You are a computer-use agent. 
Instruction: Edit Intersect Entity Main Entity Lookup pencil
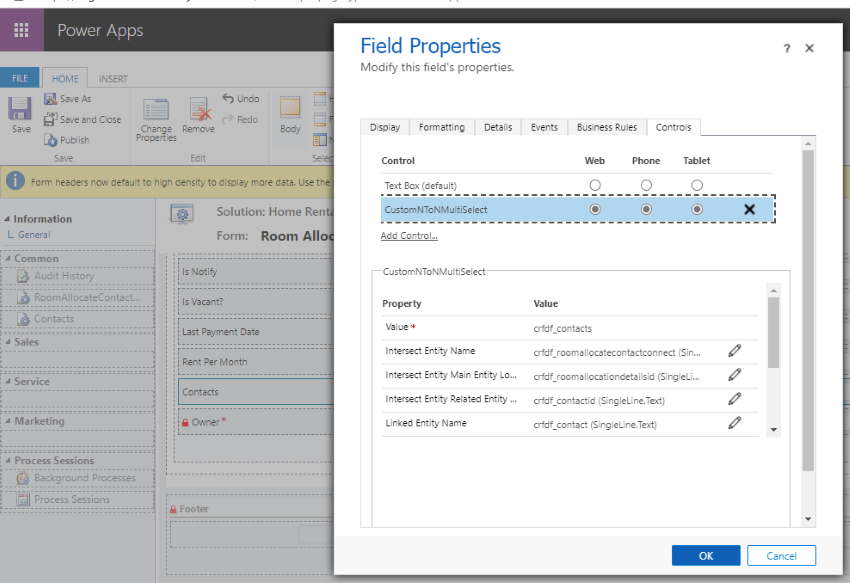point(735,375)
